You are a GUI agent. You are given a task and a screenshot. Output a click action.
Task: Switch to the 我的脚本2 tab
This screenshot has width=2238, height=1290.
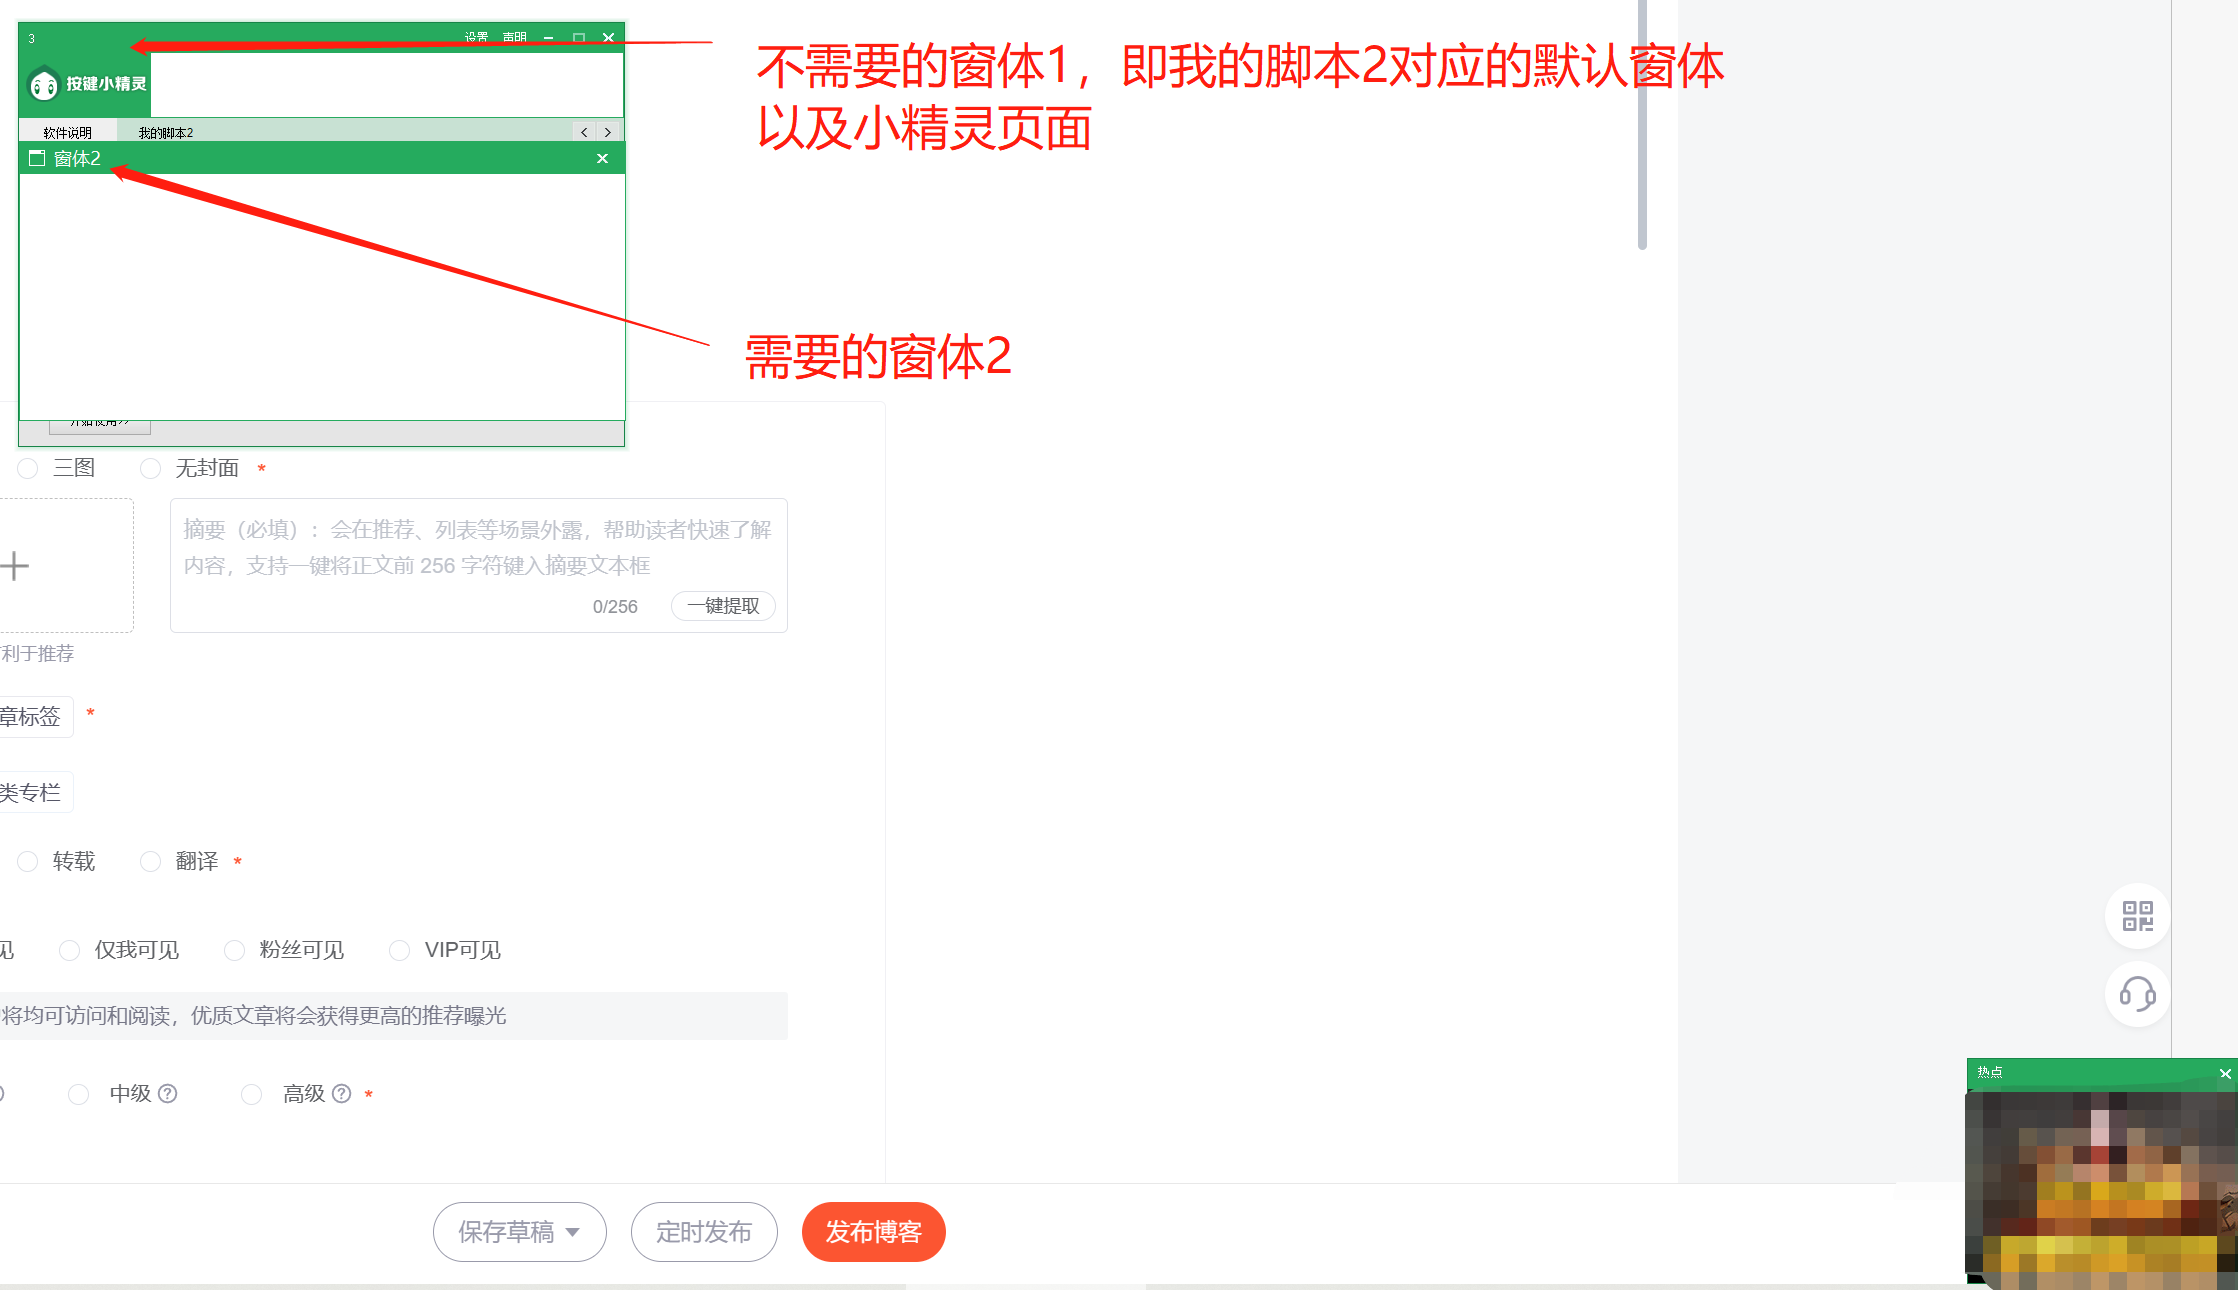[166, 132]
